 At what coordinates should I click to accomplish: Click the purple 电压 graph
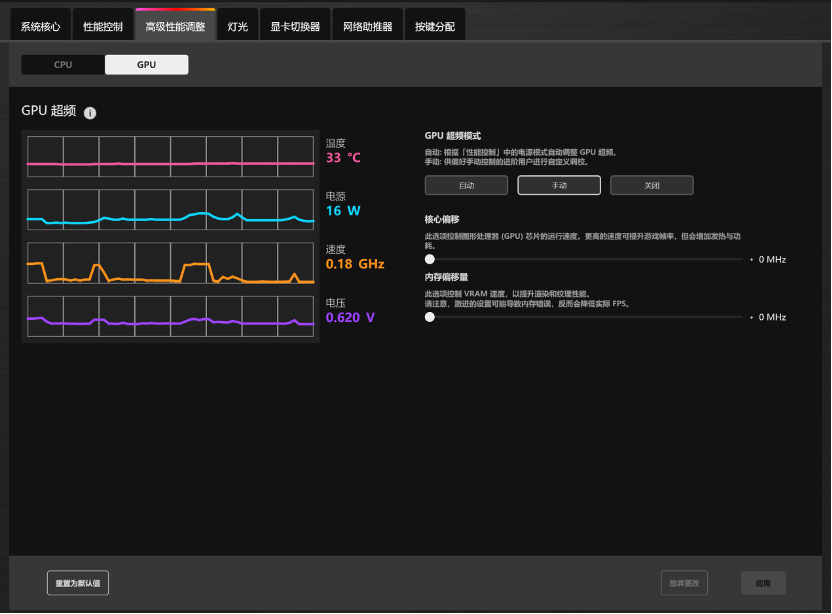pos(170,316)
